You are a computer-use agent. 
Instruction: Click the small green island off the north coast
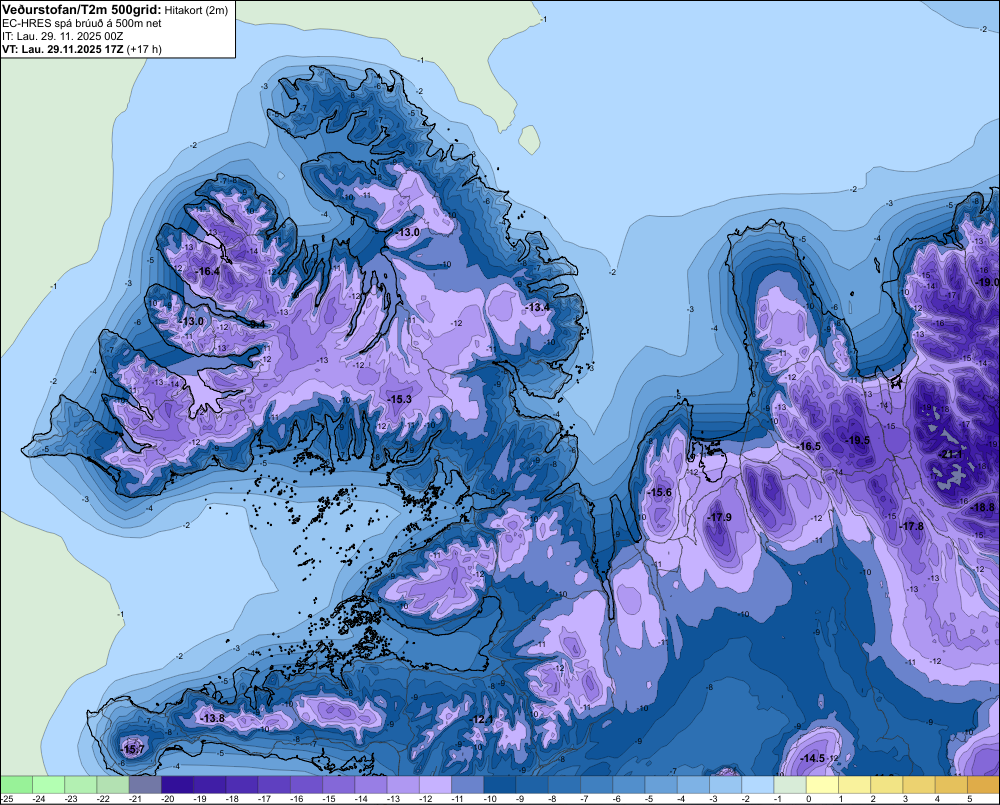(x=529, y=140)
